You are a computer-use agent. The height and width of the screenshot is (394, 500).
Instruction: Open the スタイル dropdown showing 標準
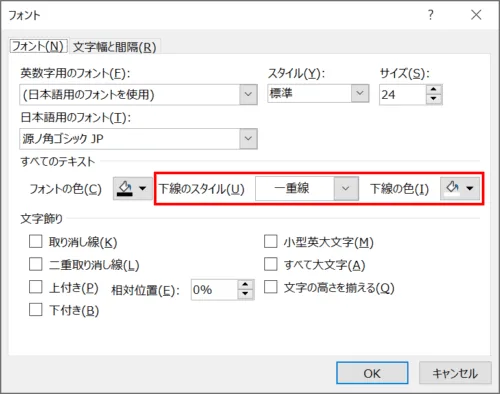[318, 93]
